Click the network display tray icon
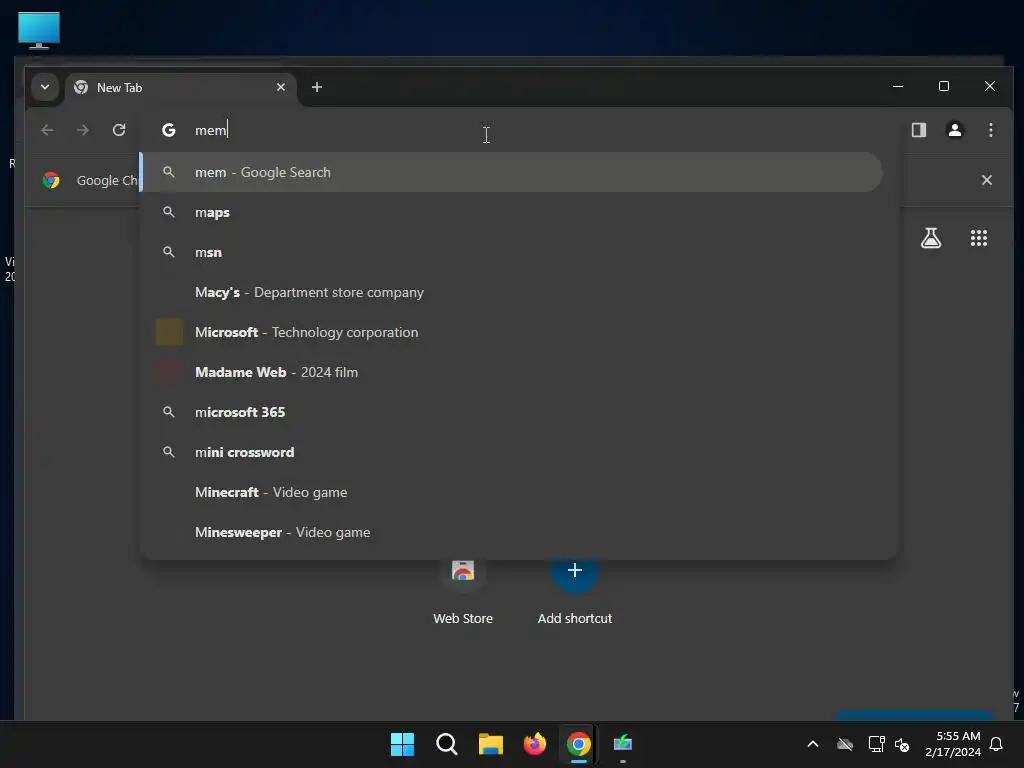Image resolution: width=1024 pixels, height=768 pixels. click(876, 744)
